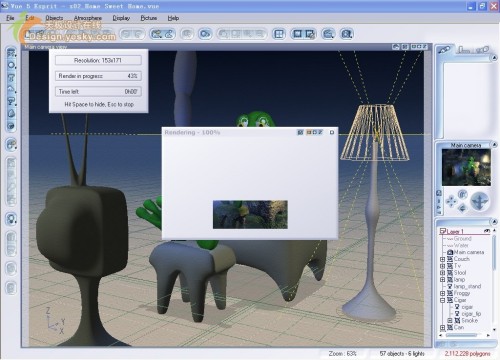Click the sphere primitive tool in left toolbar
This screenshot has width=500, height=360.
pyautogui.click(x=11, y=65)
